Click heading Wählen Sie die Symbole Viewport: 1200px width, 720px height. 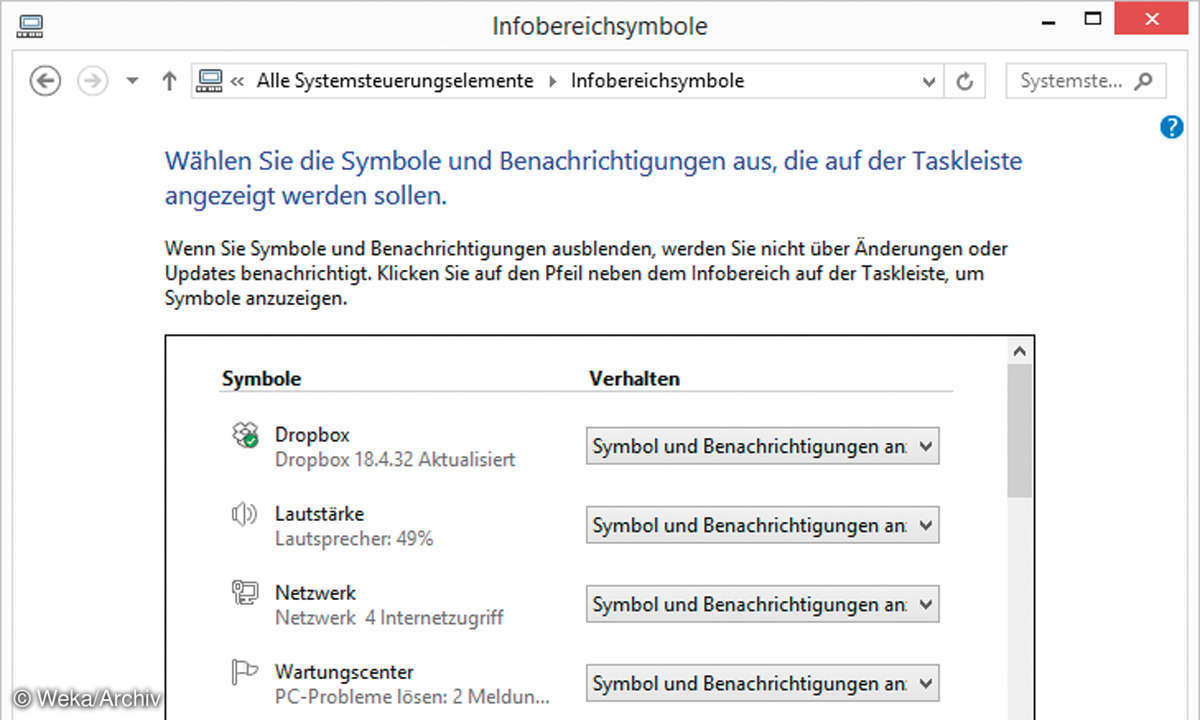(x=594, y=178)
